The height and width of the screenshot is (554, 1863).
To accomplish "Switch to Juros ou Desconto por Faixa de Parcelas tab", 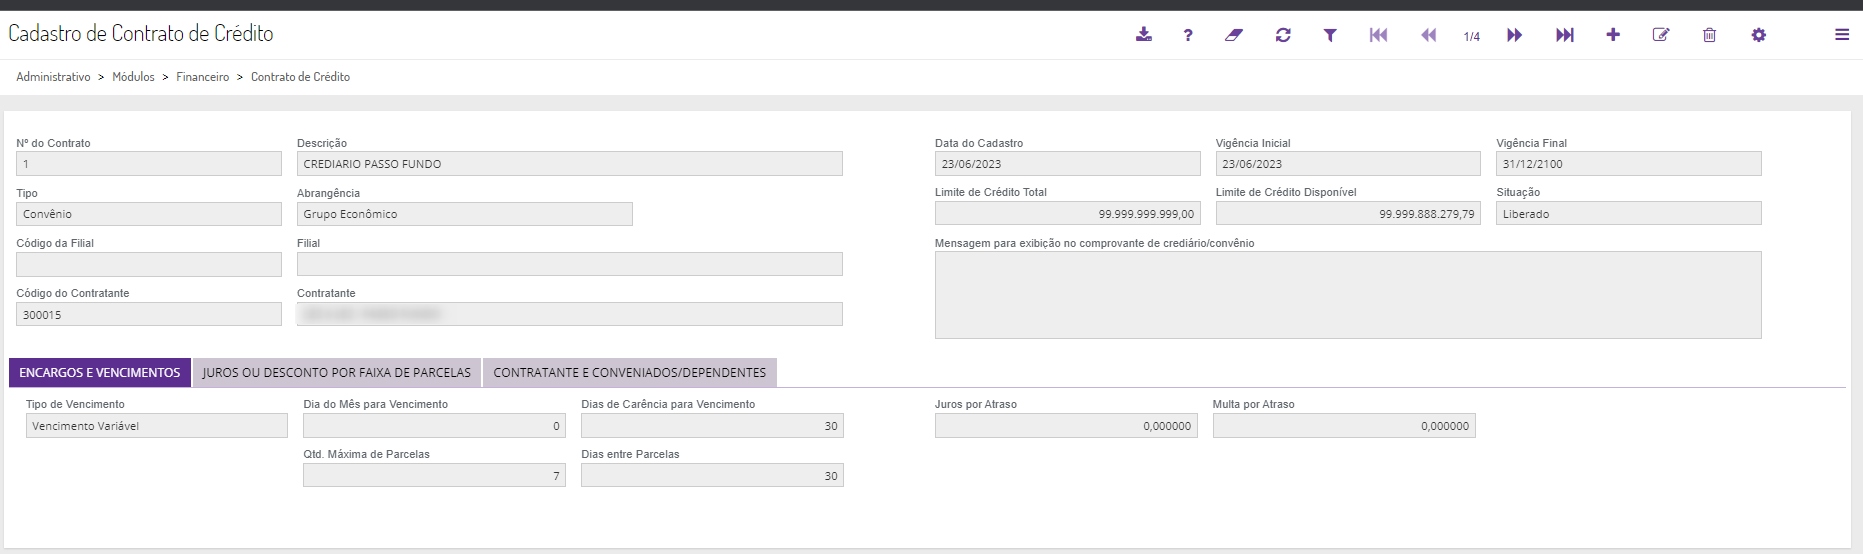I will pyautogui.click(x=336, y=373).
